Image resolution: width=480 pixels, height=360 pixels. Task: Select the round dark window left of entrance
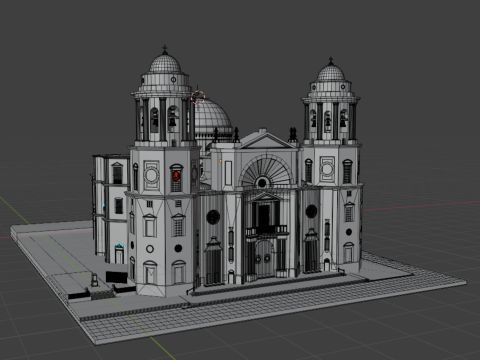point(213,217)
